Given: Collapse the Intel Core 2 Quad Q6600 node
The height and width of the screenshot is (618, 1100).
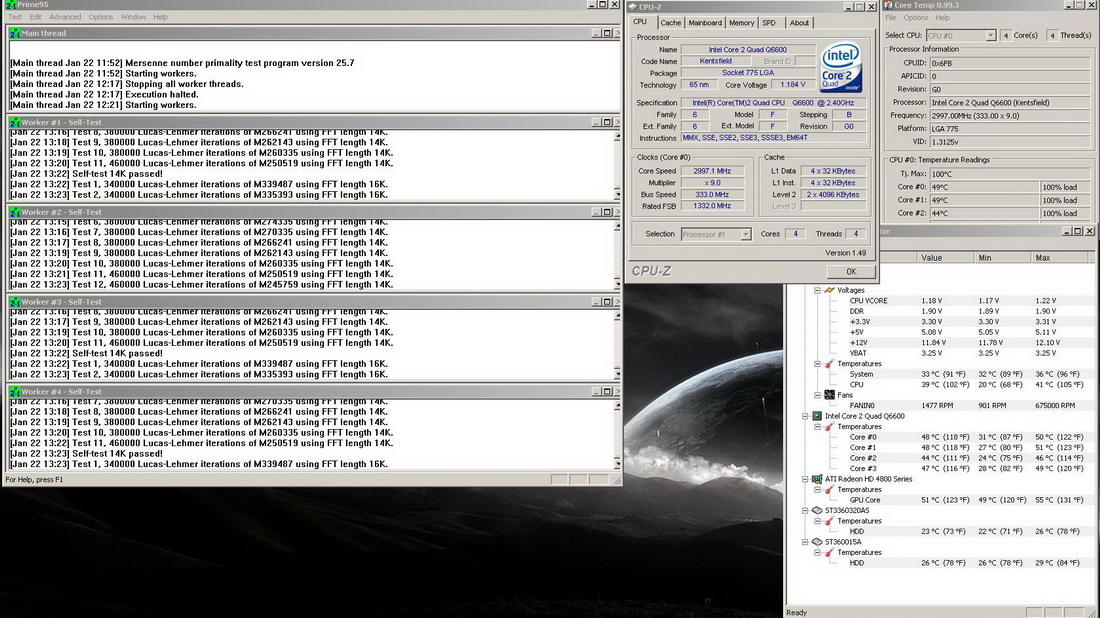Looking at the screenshot, I should (805, 416).
